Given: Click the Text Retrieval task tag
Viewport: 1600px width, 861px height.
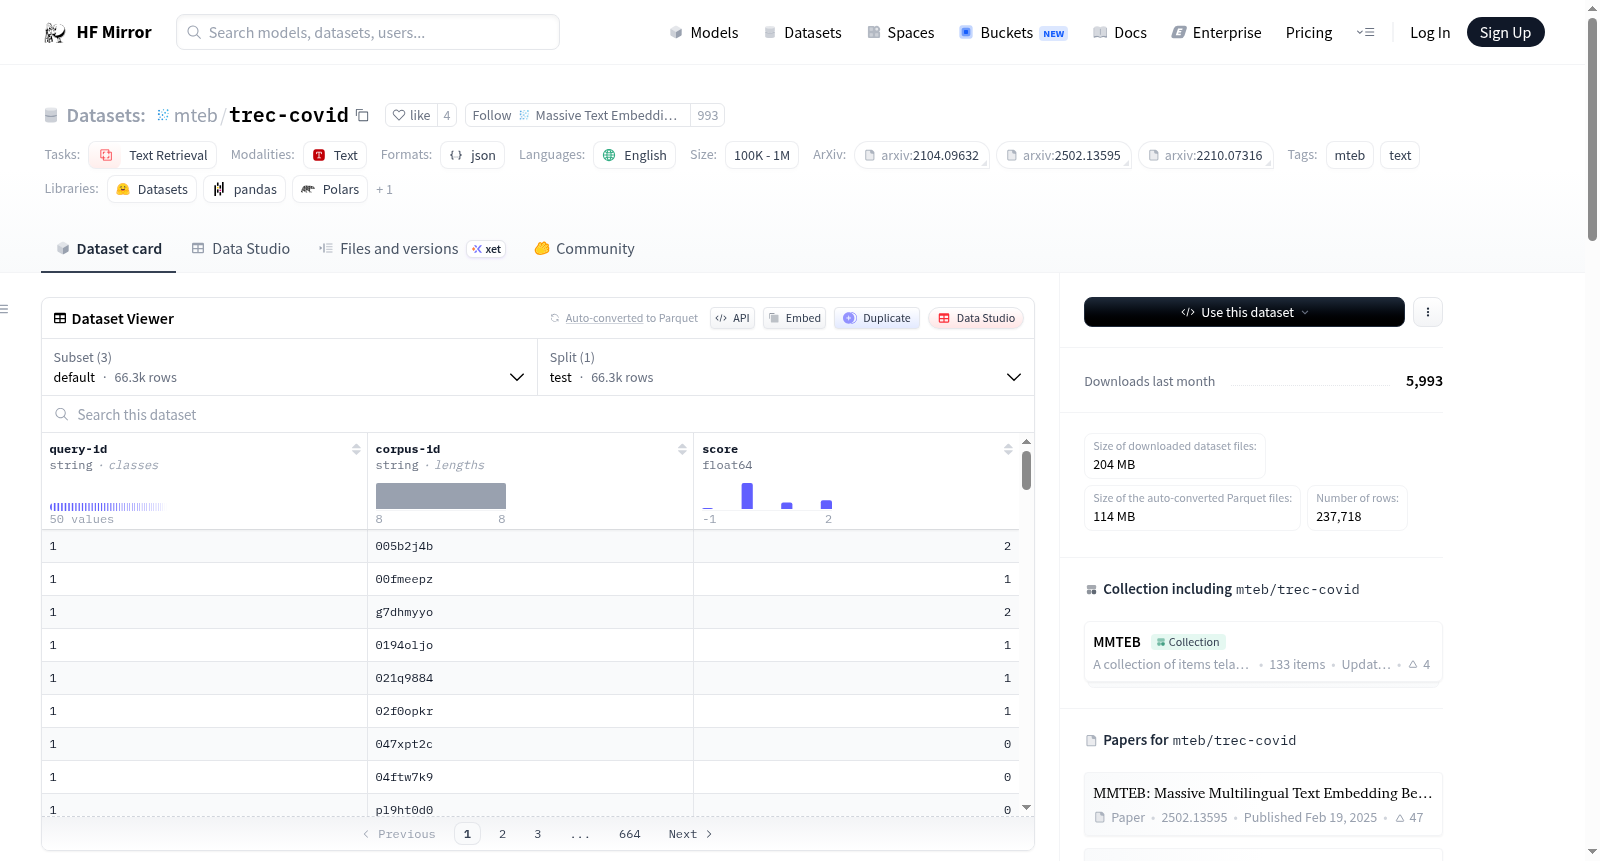Looking at the screenshot, I should click(x=153, y=155).
